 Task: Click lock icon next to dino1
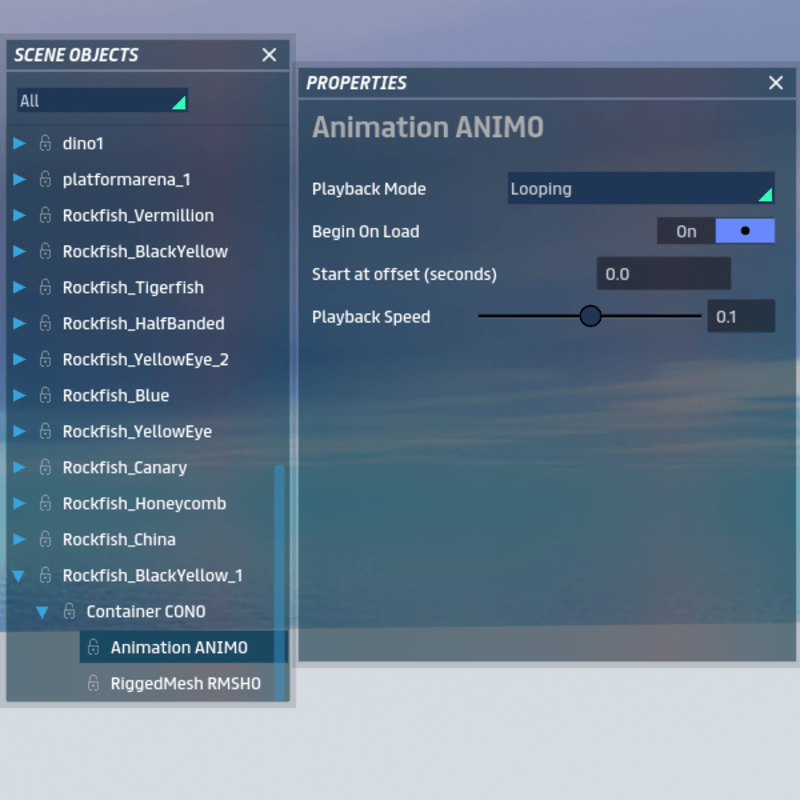[x=45, y=144]
